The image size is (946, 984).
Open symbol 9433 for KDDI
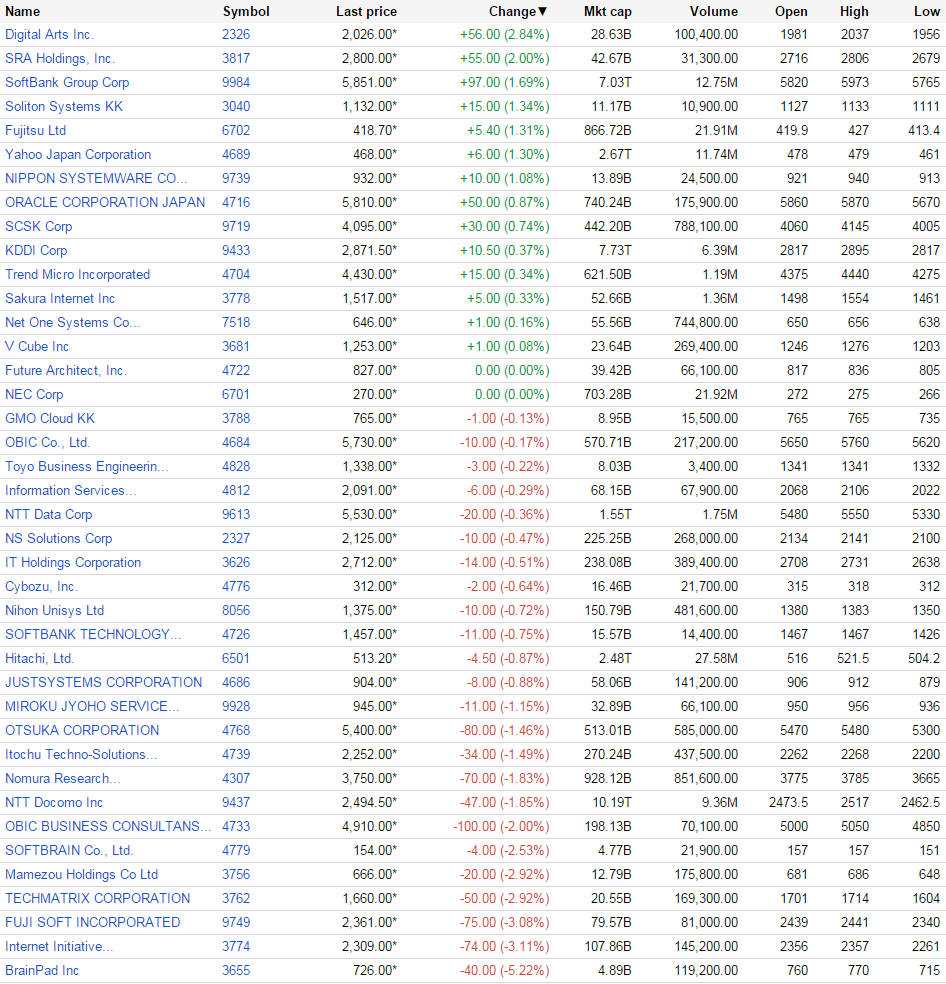click(x=236, y=250)
